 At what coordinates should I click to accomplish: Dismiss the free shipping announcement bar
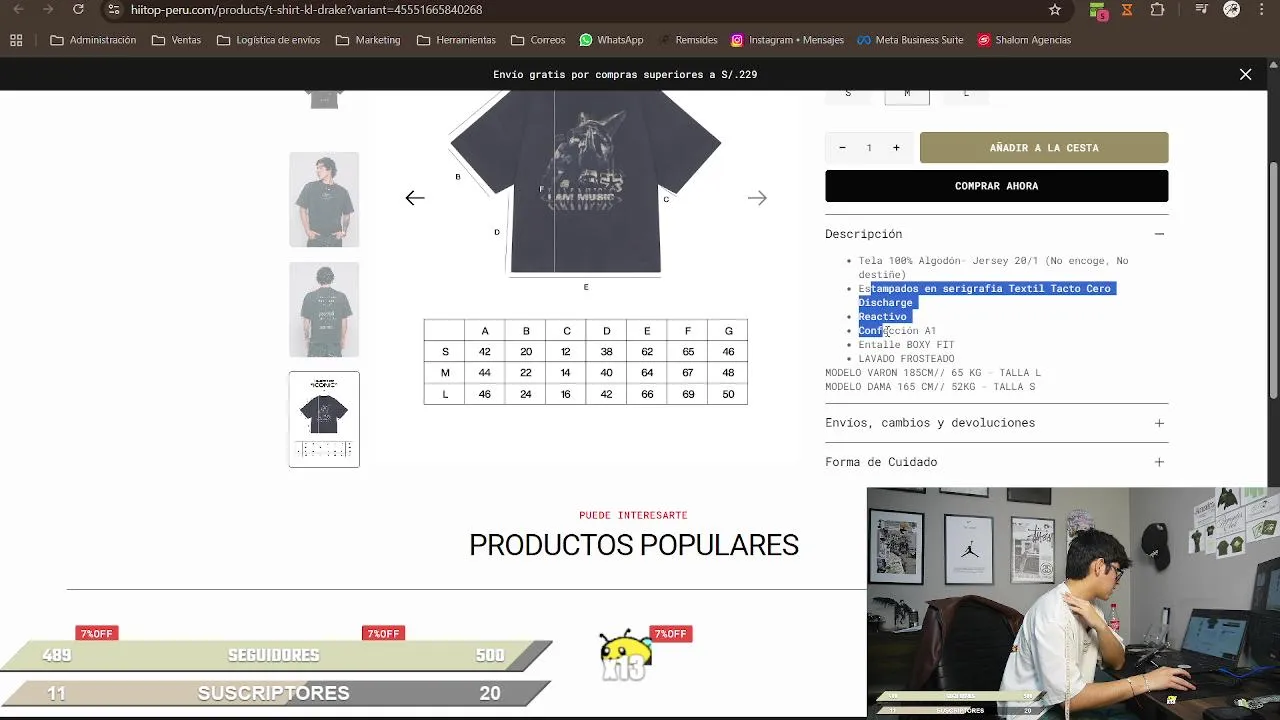(x=1245, y=74)
